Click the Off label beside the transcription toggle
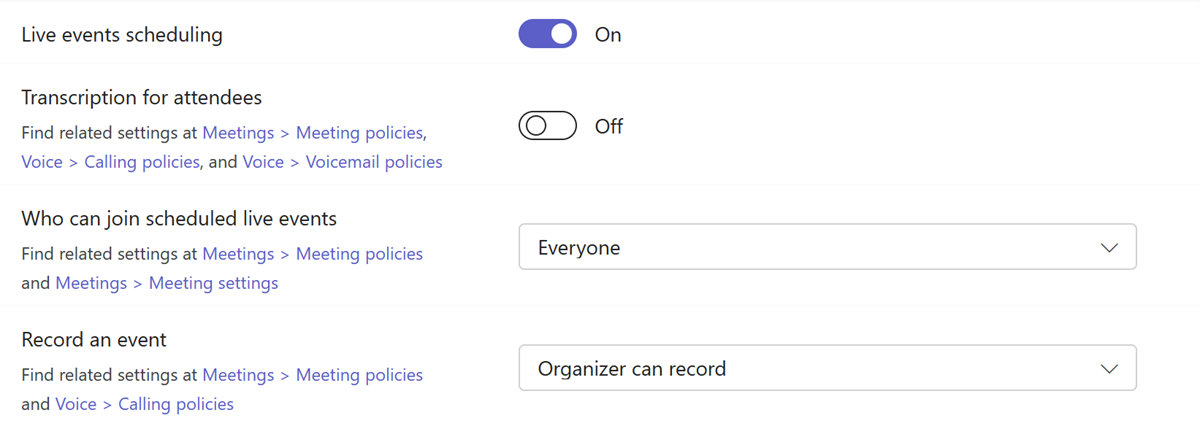 click(x=608, y=127)
